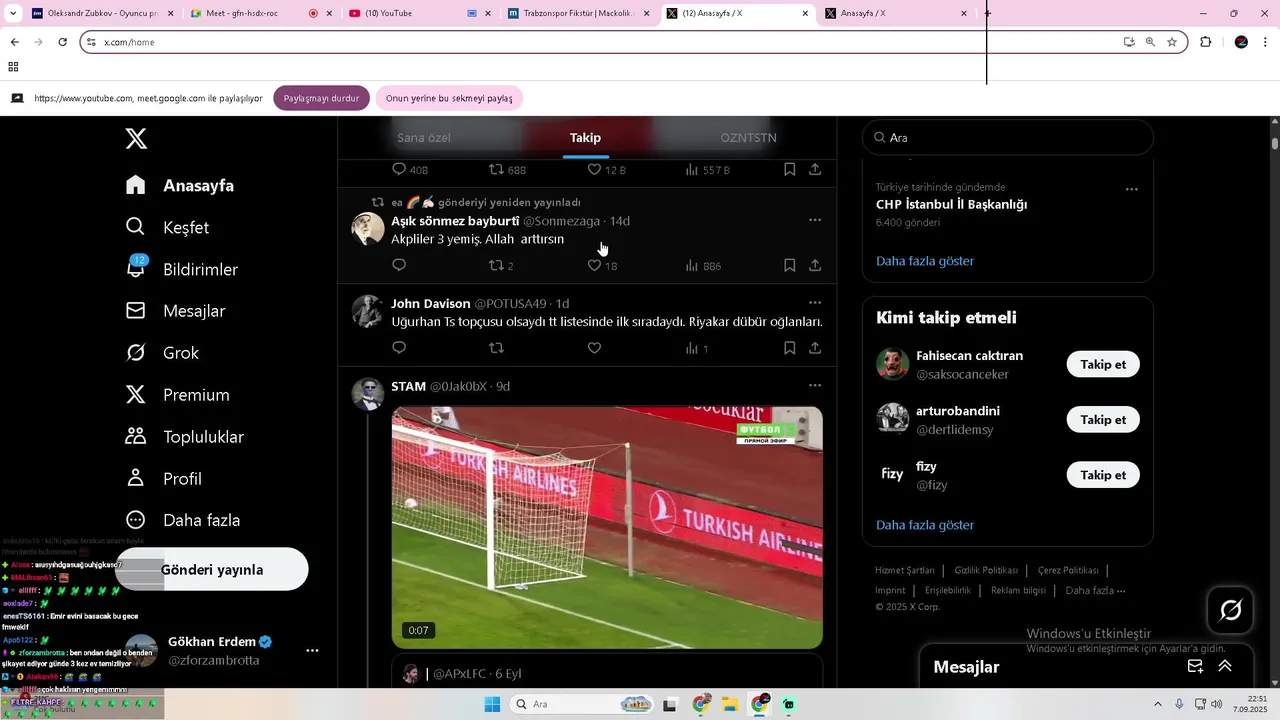Screen dimensions: 1280x720
Task: Click Onun yerine bu sekmeyi paylaş
Action: coord(449,98)
